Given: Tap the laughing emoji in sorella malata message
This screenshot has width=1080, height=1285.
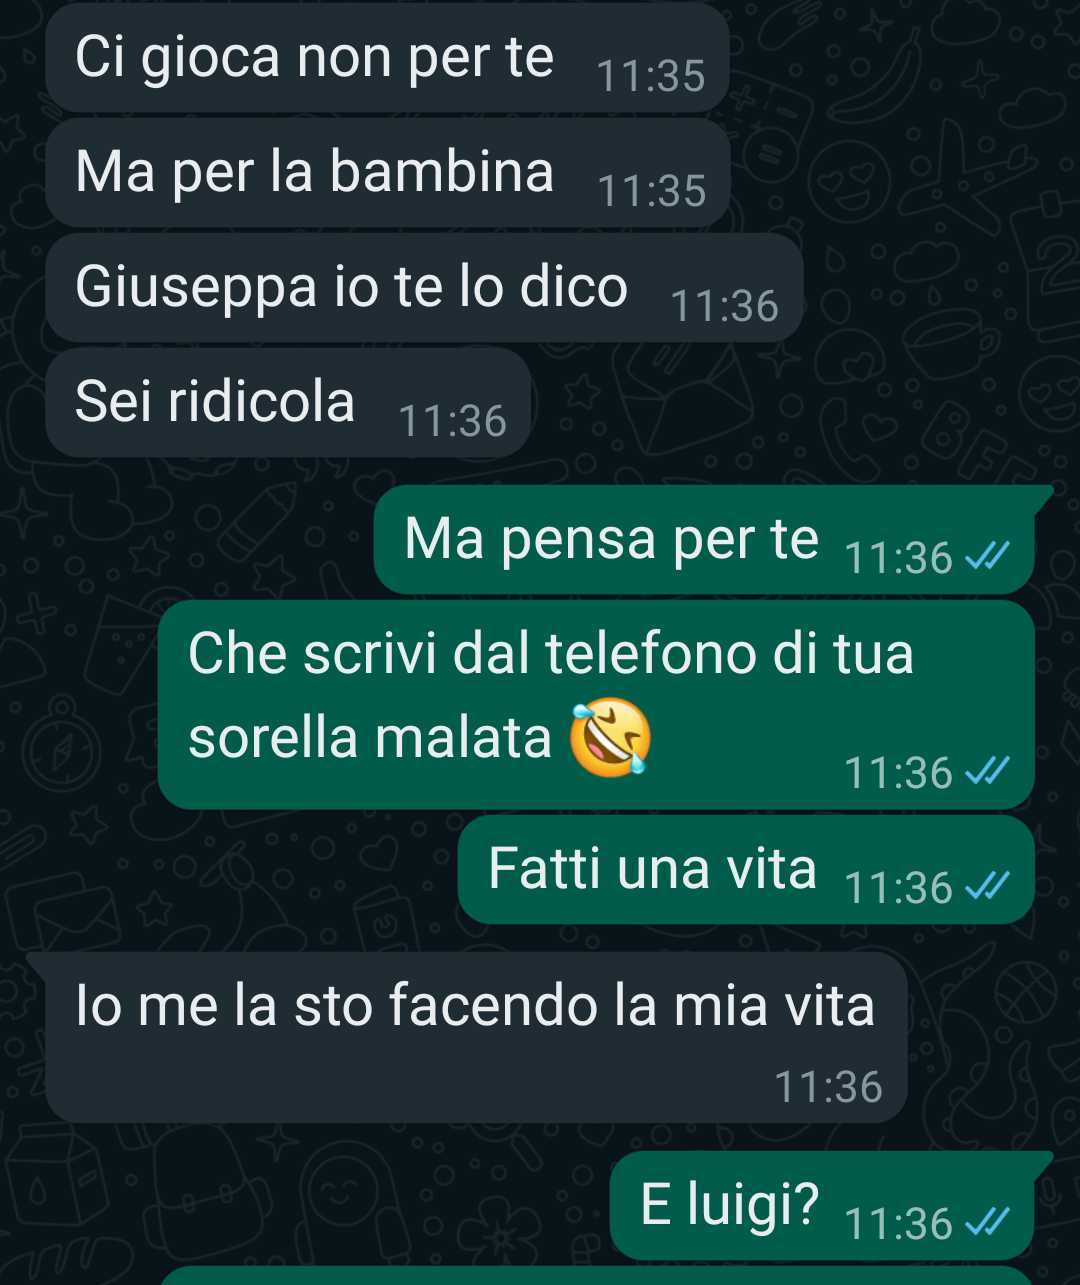Looking at the screenshot, I should [x=610, y=739].
